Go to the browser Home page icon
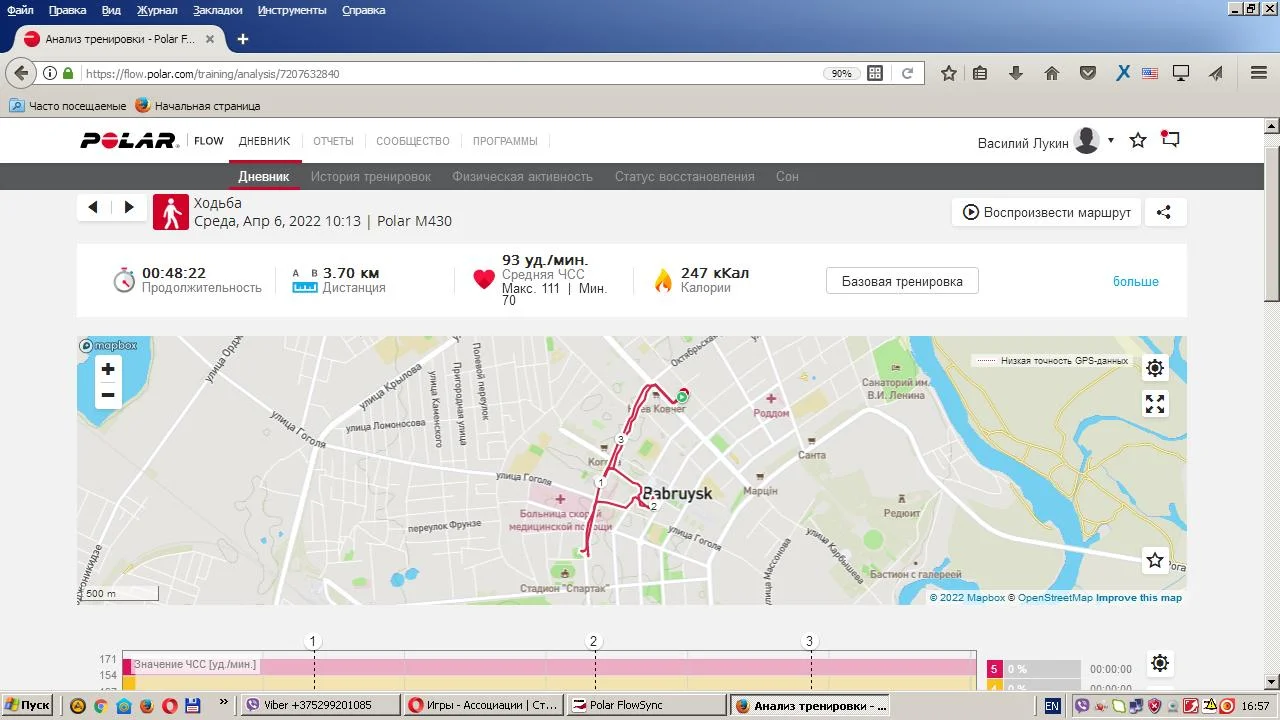The height and width of the screenshot is (720, 1280). click(x=1052, y=73)
